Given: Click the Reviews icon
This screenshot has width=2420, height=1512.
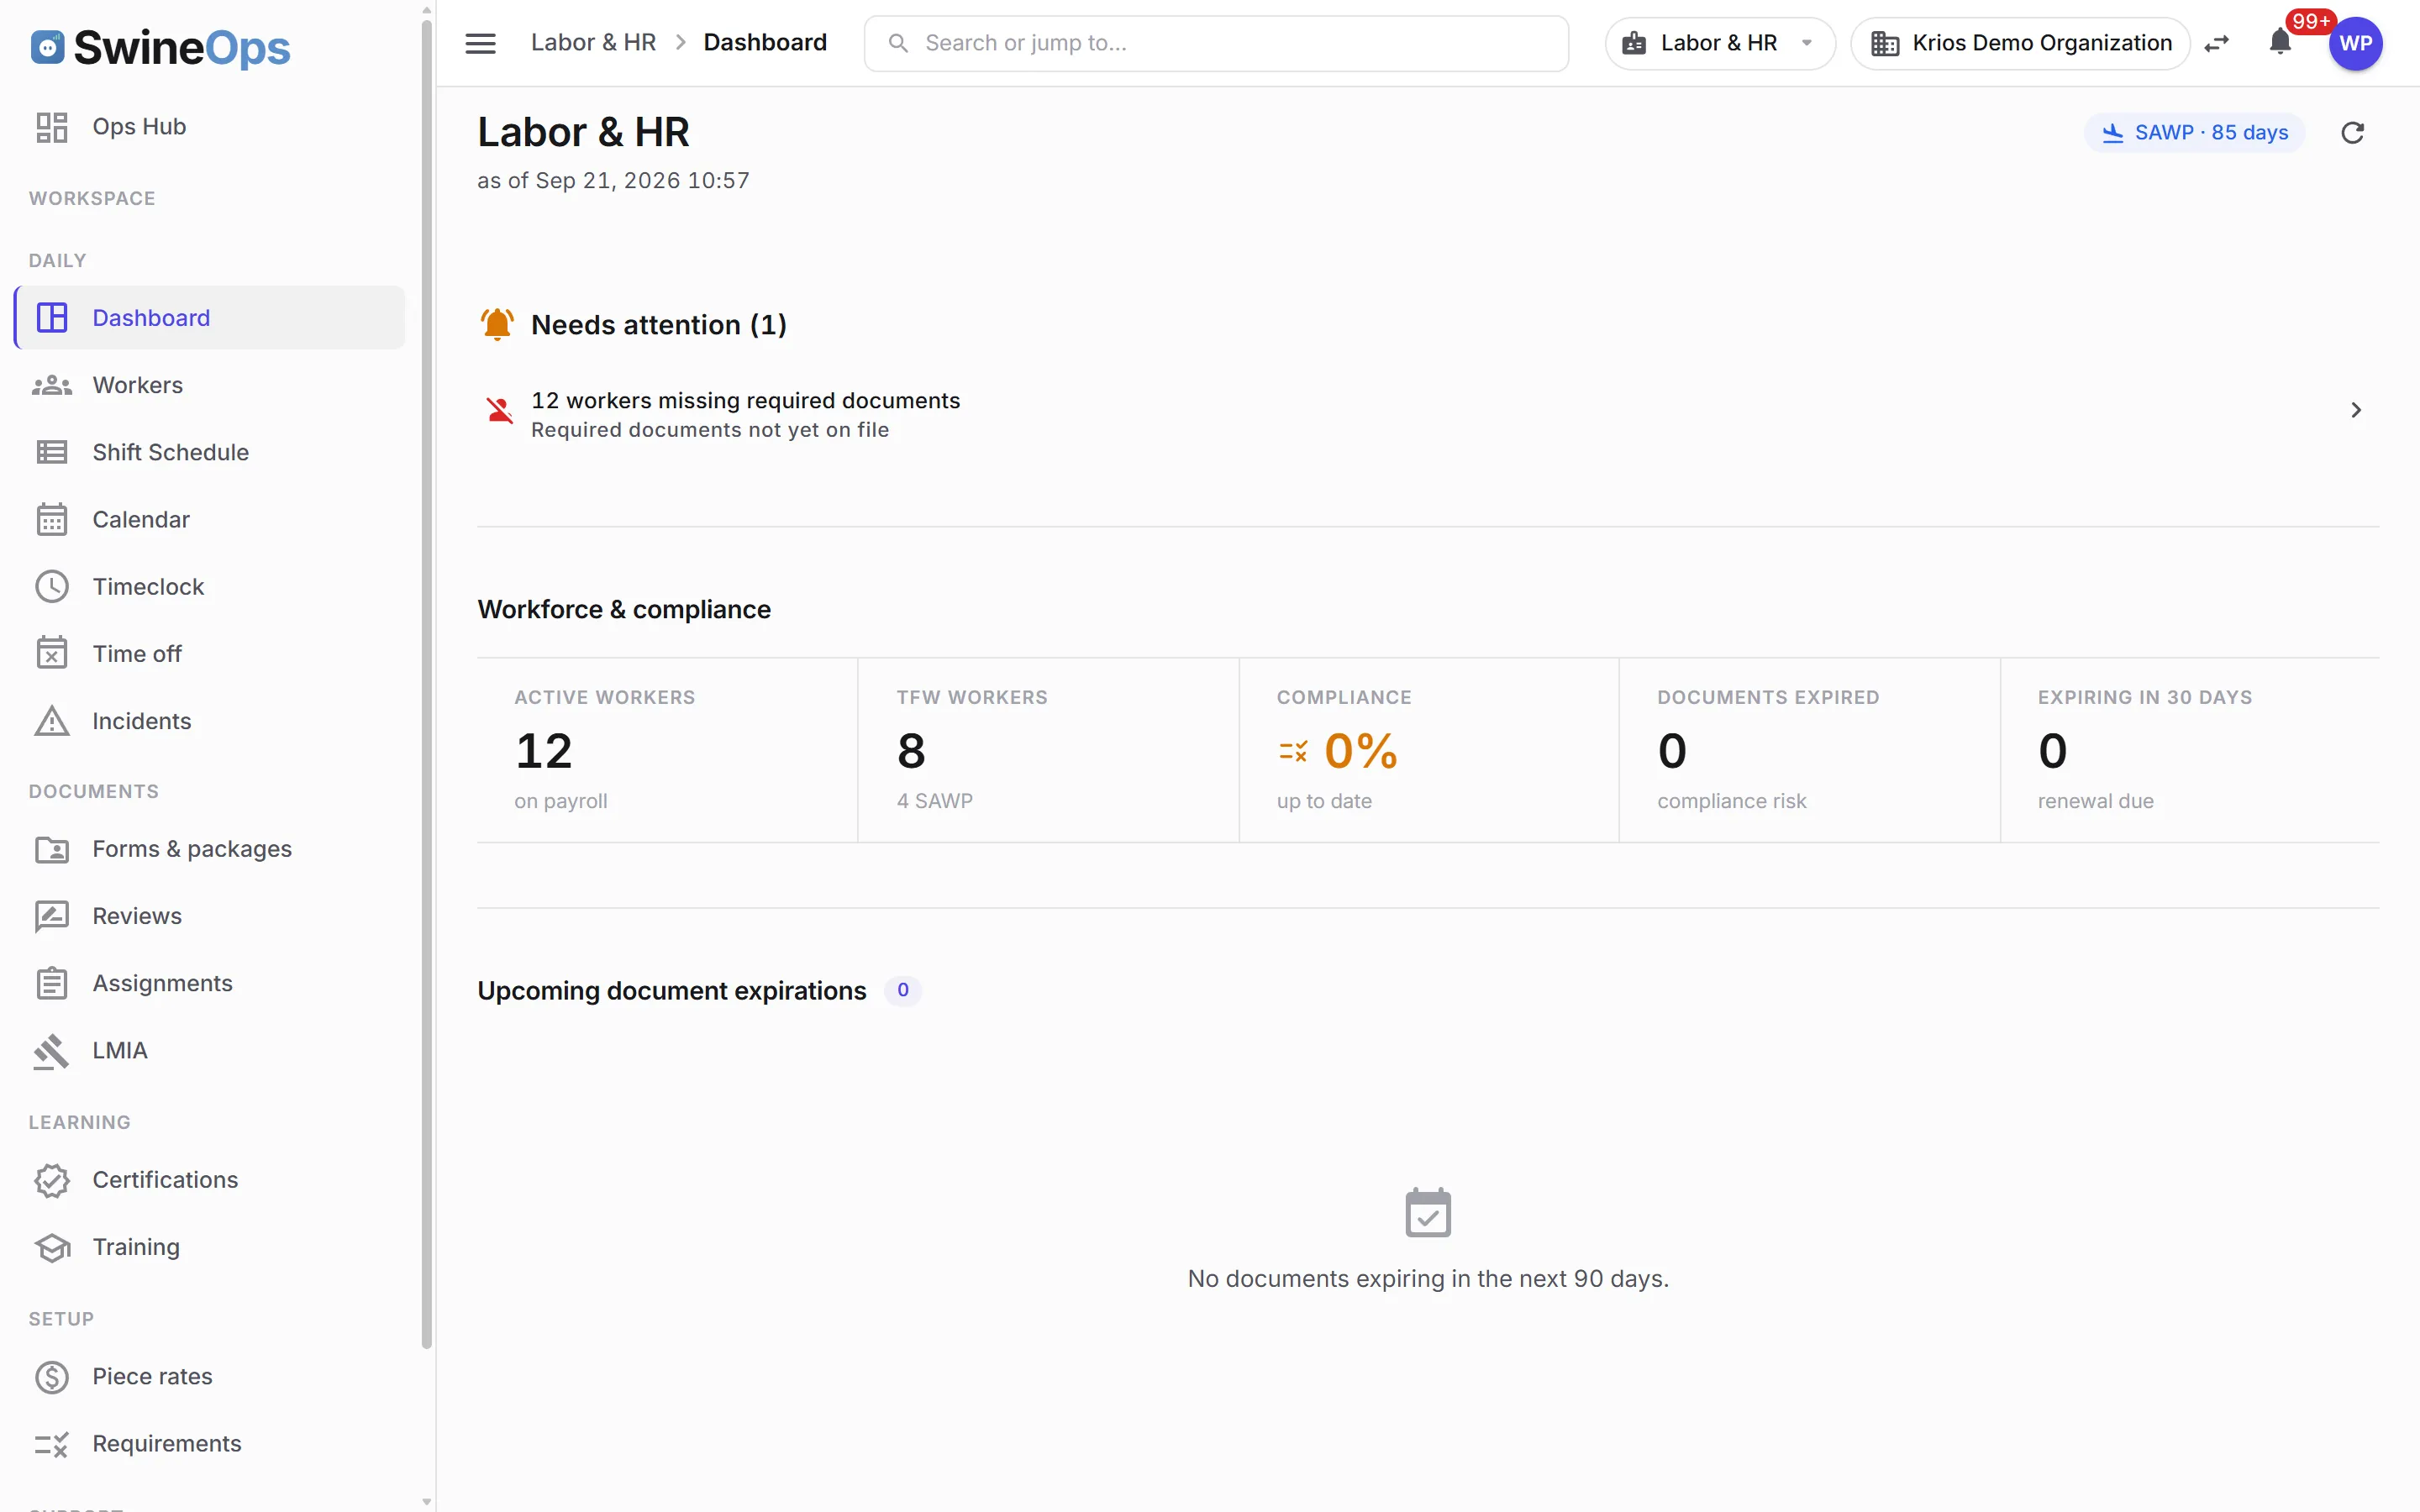Looking at the screenshot, I should [52, 916].
